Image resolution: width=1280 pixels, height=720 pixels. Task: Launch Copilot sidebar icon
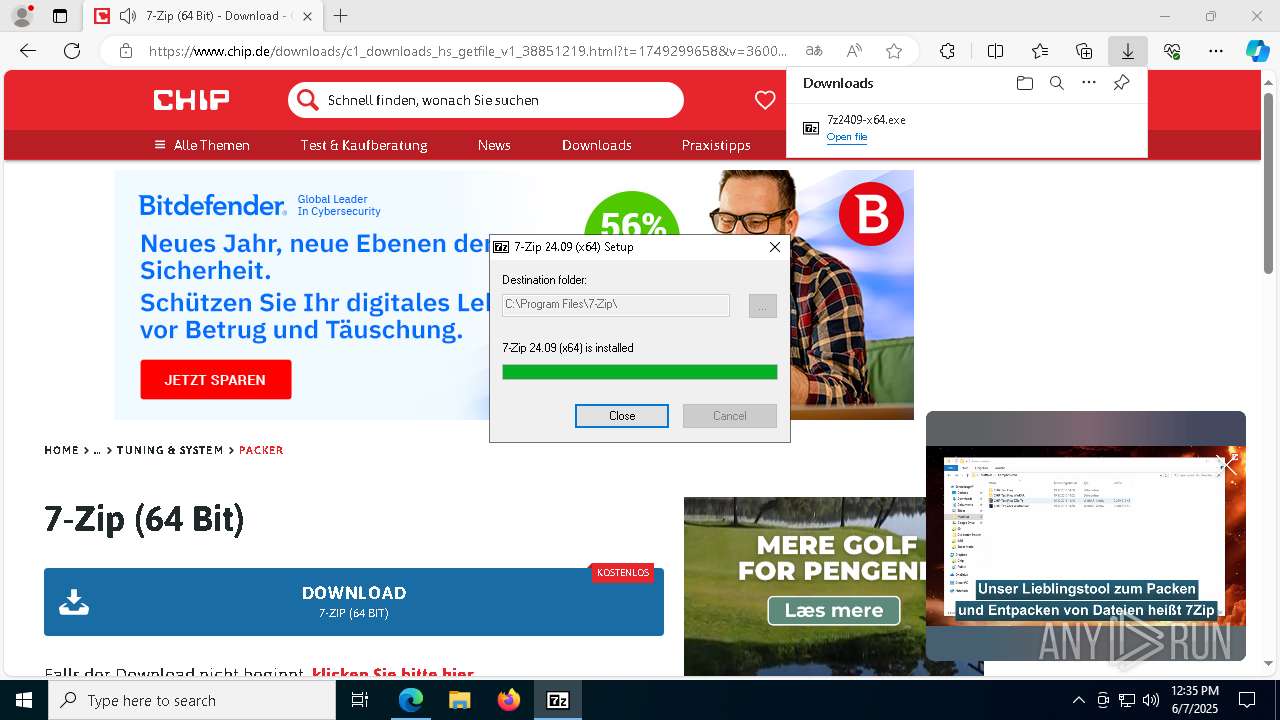[x=1257, y=51]
